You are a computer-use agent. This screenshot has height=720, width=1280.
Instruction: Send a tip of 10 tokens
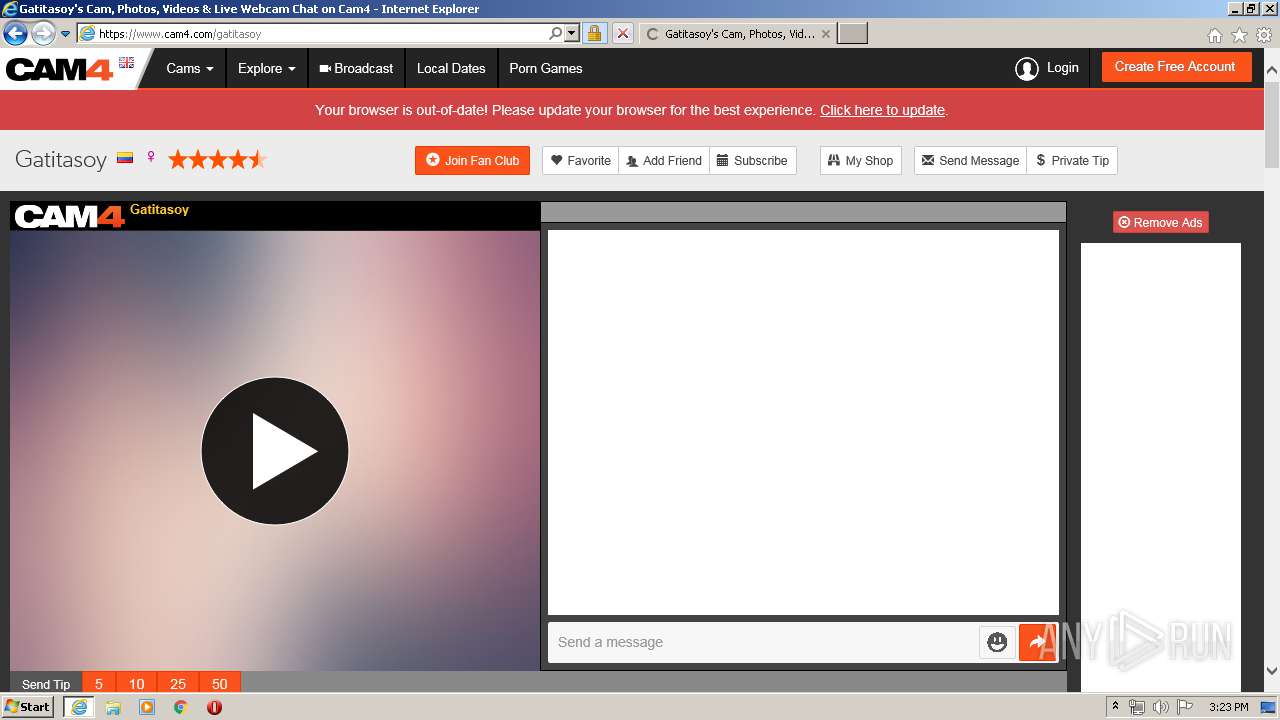[x=137, y=684]
